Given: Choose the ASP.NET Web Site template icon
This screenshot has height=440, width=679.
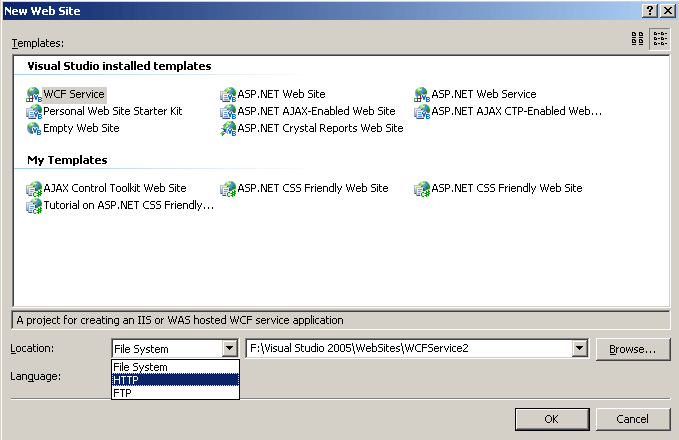Looking at the screenshot, I should pos(229,95).
